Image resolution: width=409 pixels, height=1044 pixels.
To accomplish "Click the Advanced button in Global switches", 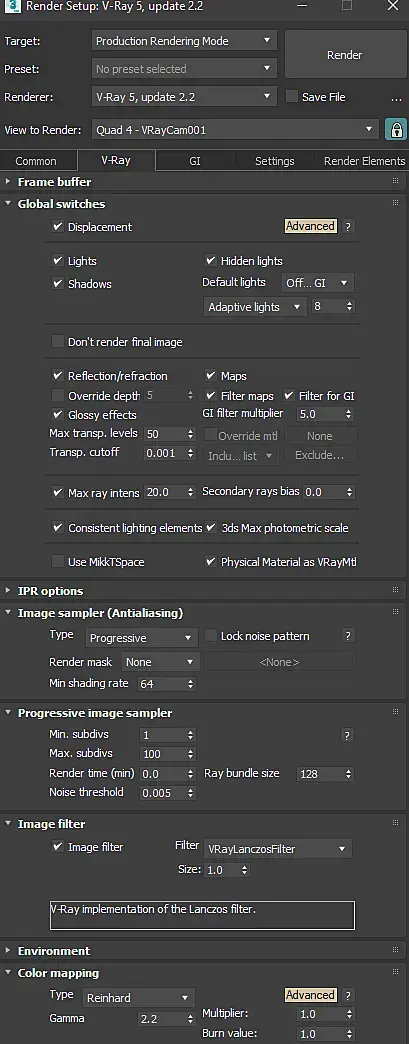I will pyautogui.click(x=310, y=226).
